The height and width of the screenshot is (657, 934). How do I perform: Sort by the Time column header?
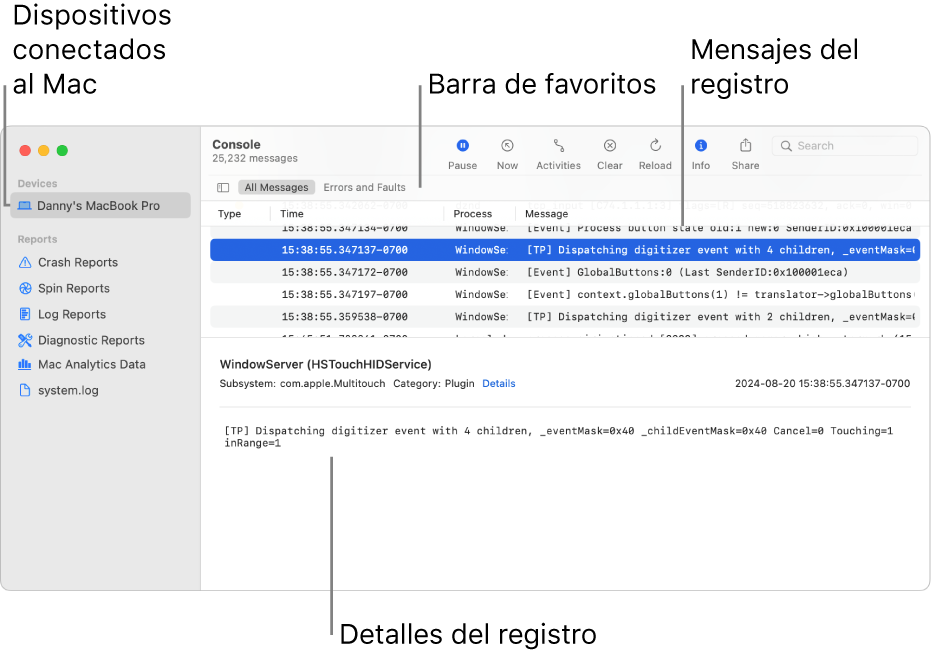click(x=292, y=214)
